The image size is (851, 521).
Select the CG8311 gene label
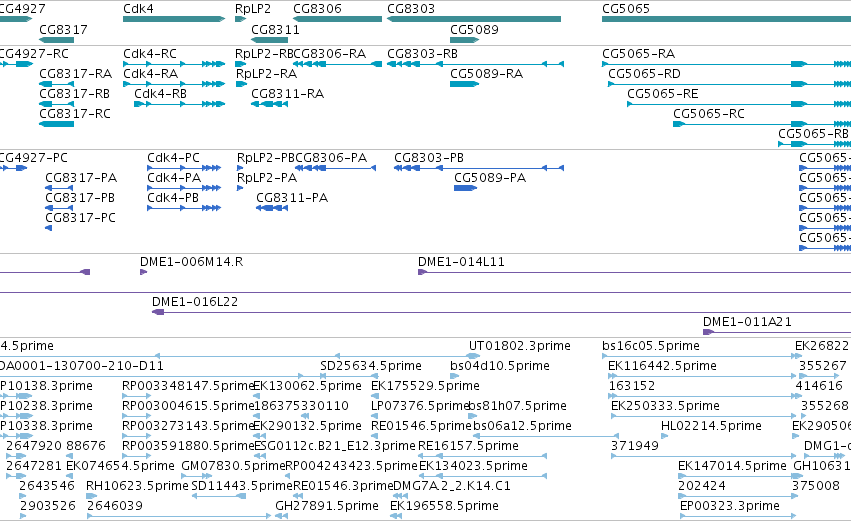point(276,29)
